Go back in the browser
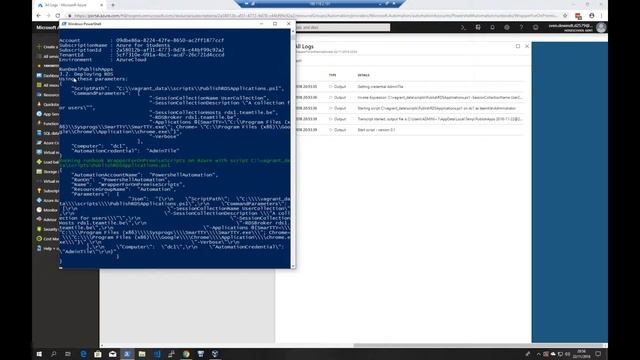This screenshot has width=640, height=360. (x=39, y=16)
